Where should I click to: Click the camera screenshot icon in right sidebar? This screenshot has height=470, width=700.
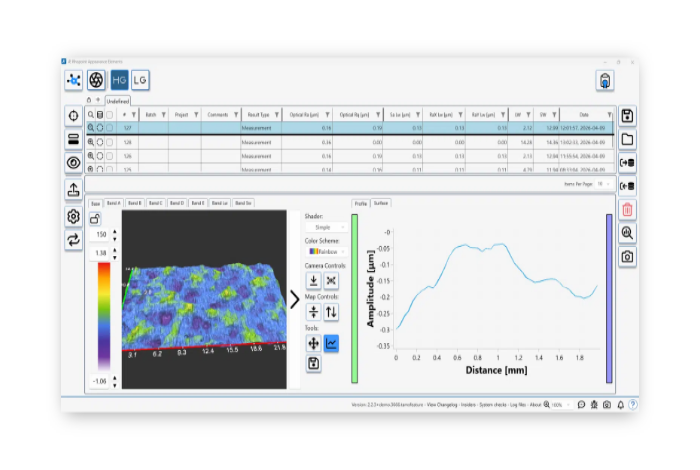(627, 257)
